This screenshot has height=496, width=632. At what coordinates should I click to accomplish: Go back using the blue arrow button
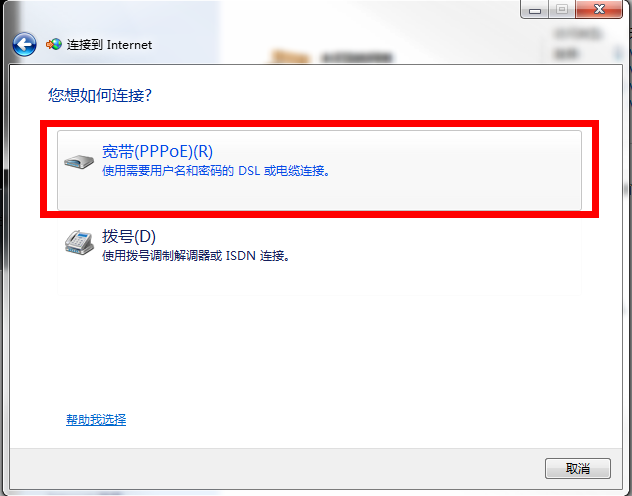pos(24,44)
